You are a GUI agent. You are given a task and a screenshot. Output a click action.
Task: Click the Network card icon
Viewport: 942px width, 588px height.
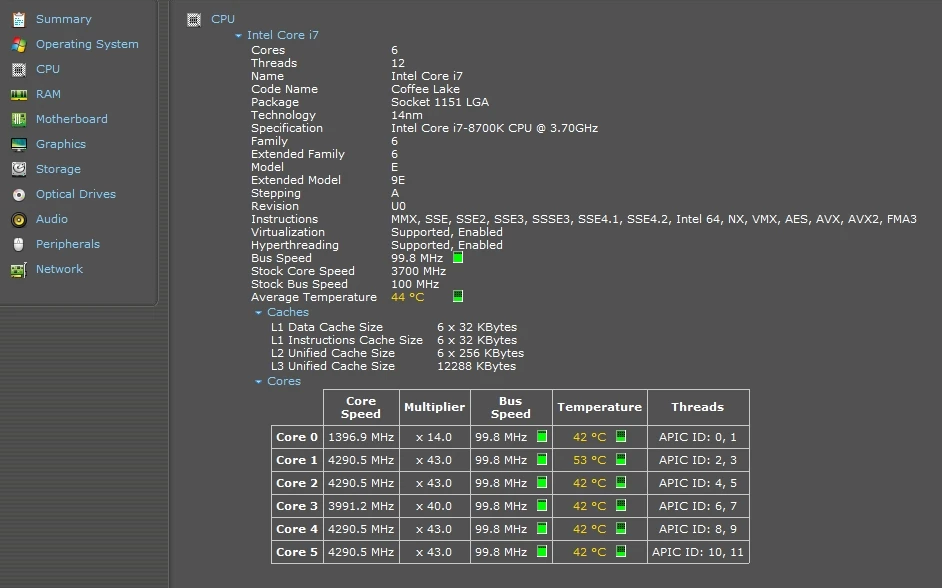(19, 270)
